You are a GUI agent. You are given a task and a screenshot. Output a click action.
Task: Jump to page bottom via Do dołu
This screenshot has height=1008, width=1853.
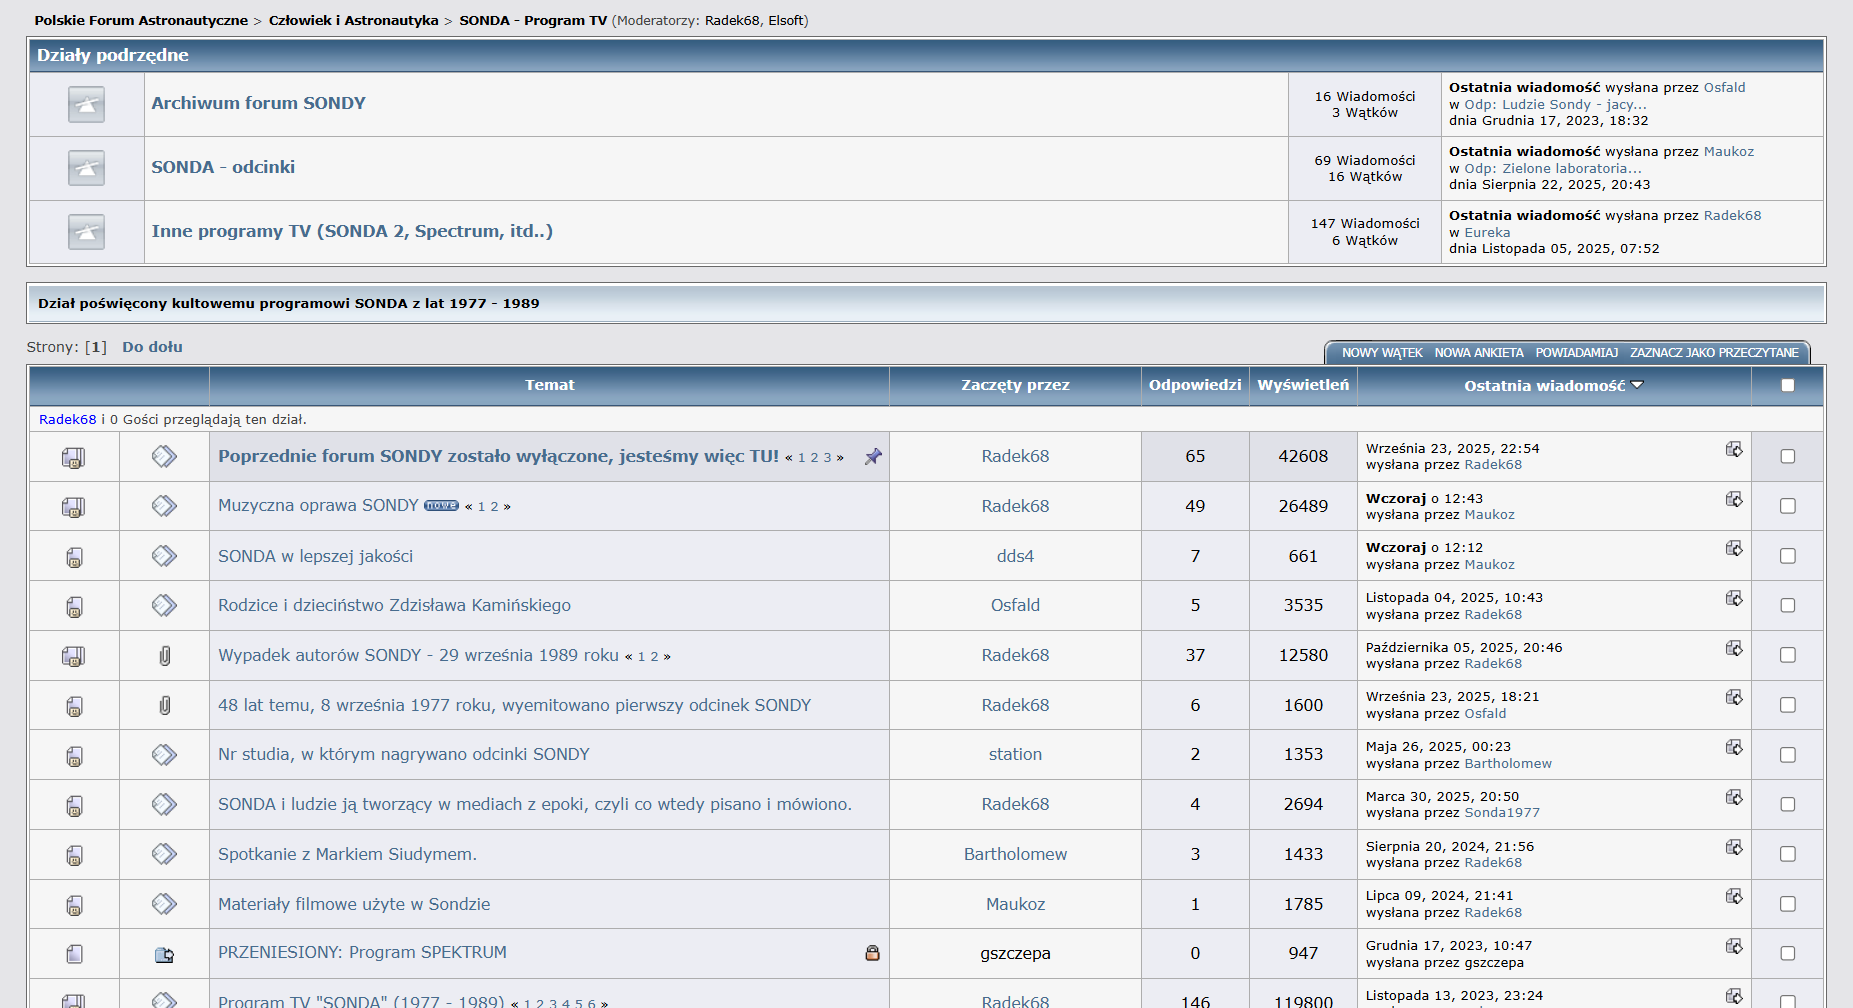(152, 347)
